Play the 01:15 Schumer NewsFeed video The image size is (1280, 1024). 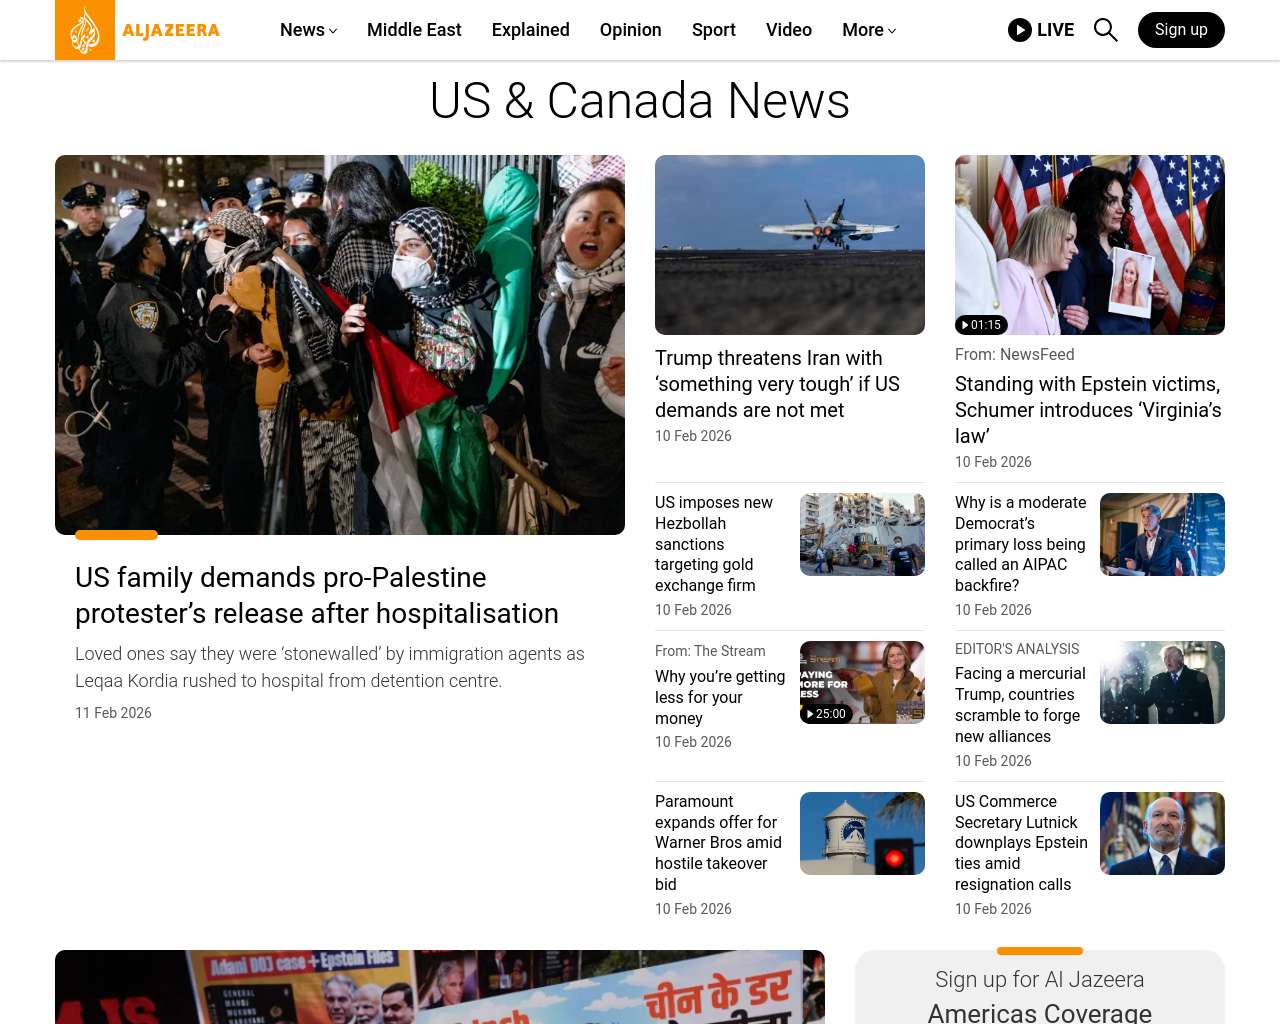(981, 325)
